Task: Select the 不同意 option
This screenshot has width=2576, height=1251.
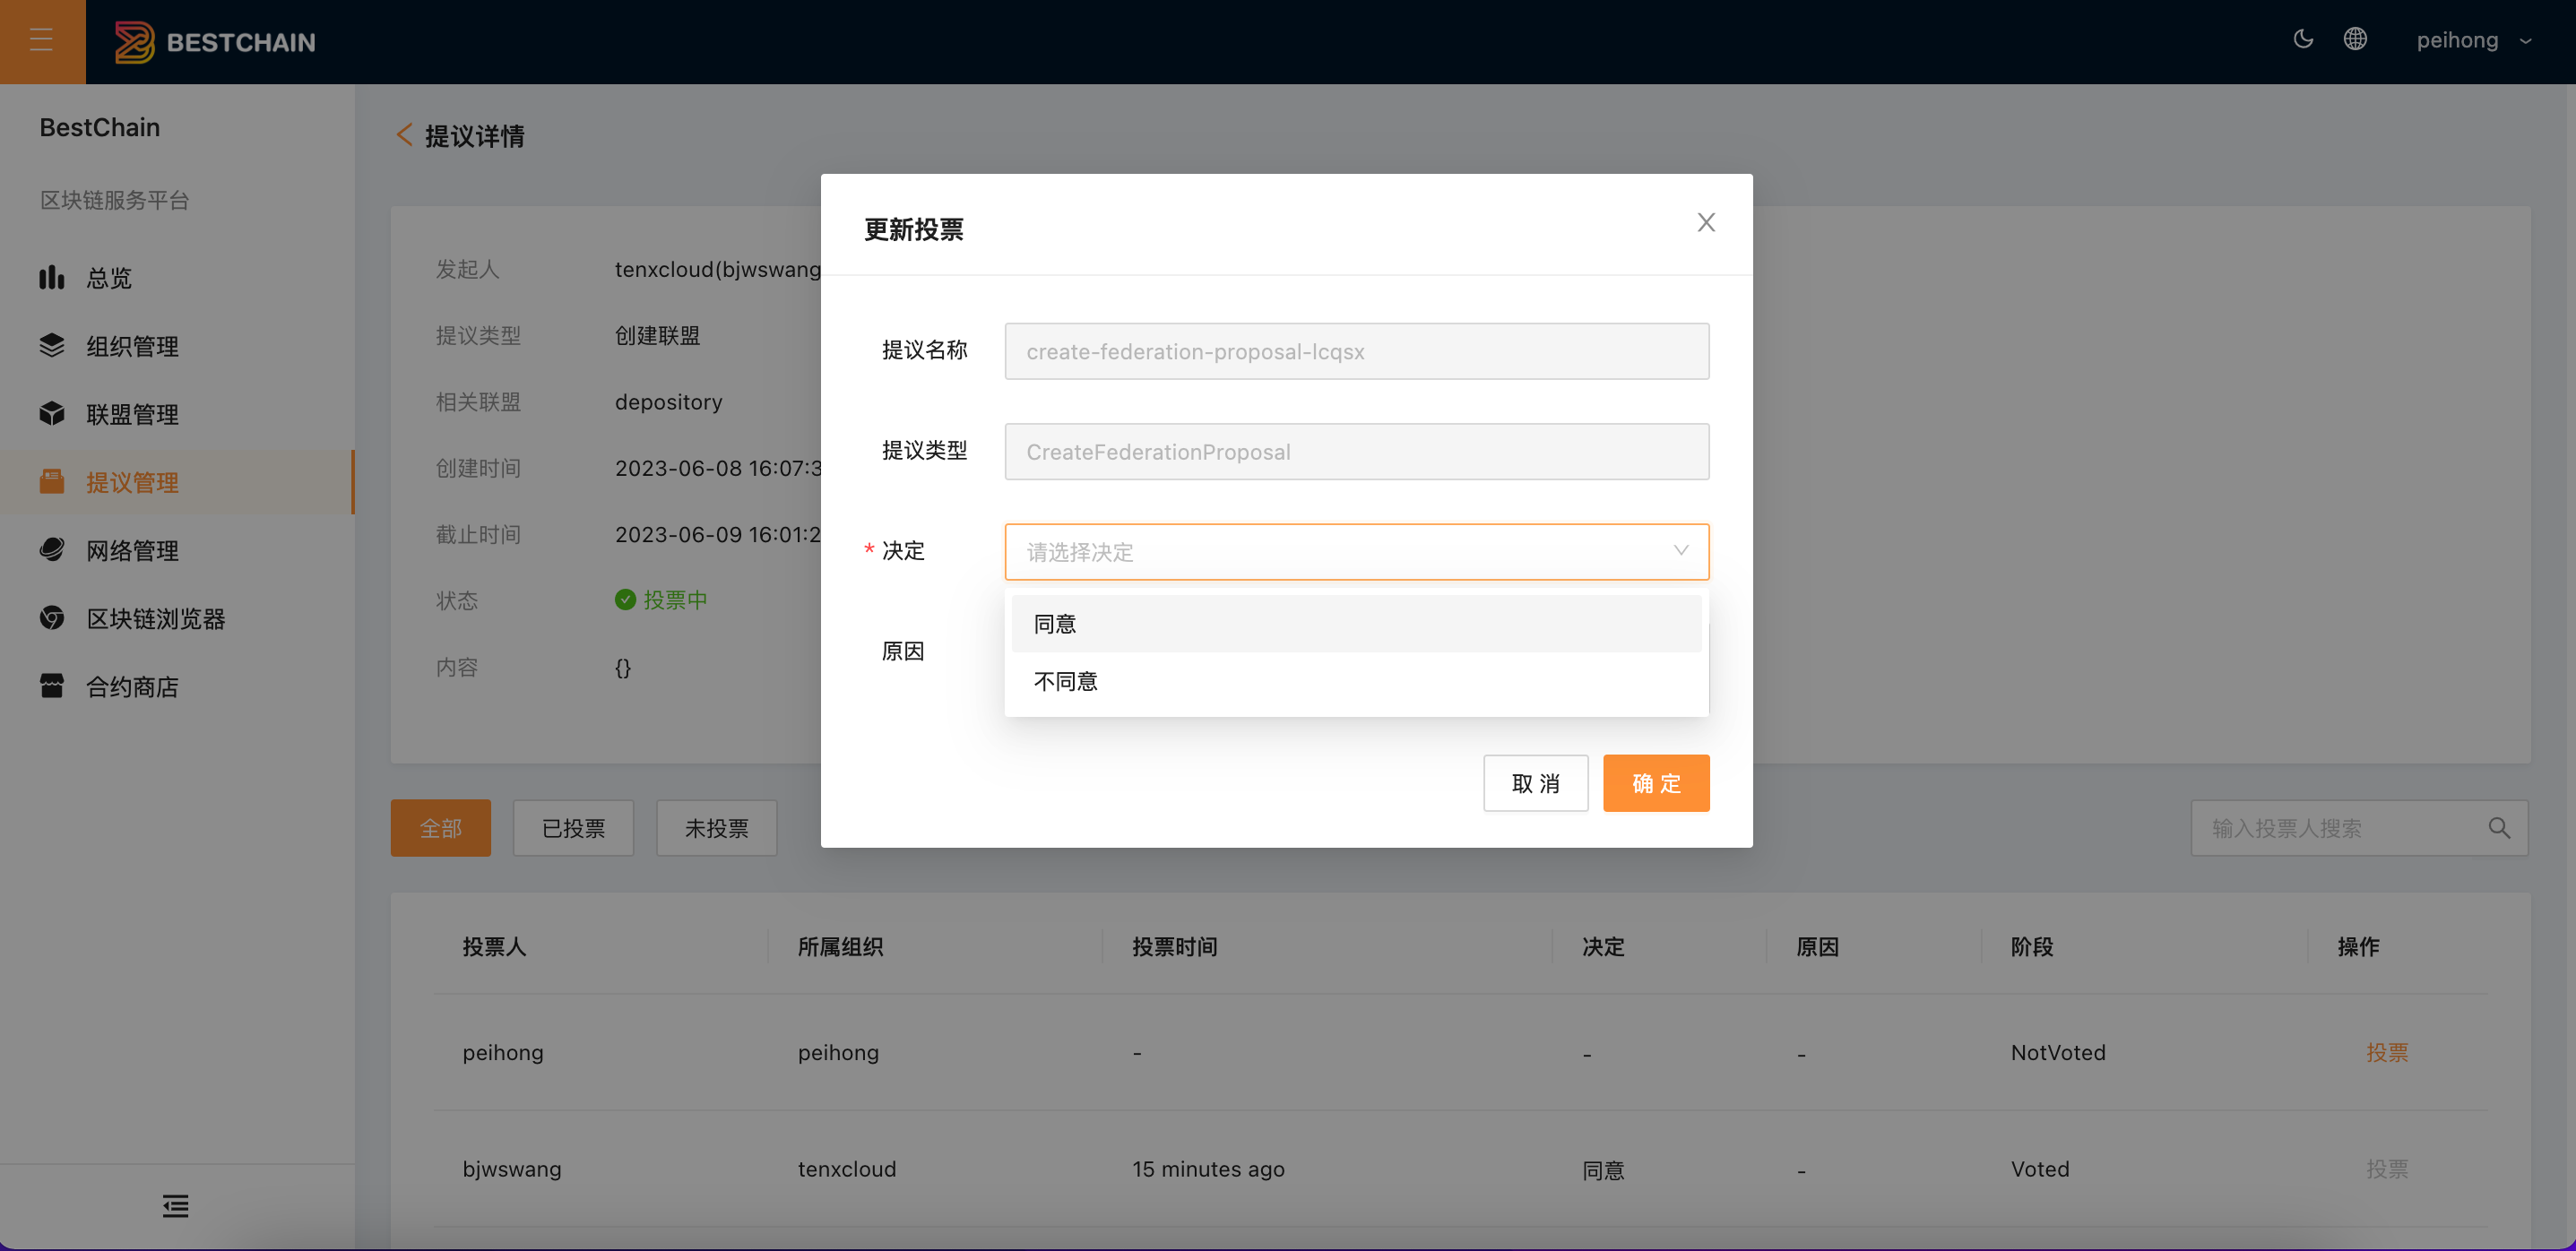Action: click(x=1356, y=682)
